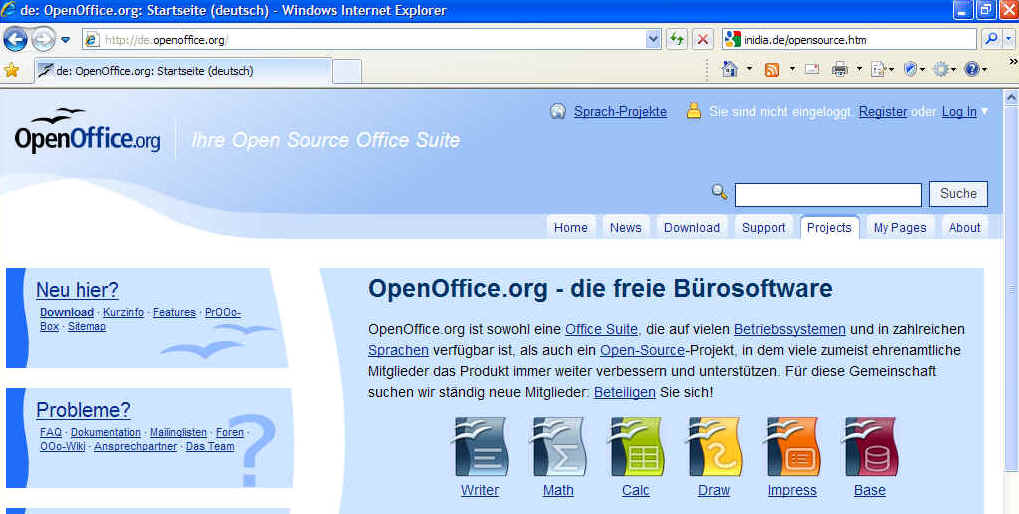1019x514 pixels.
Task: Open the Kurzinfo link
Action: point(123,313)
